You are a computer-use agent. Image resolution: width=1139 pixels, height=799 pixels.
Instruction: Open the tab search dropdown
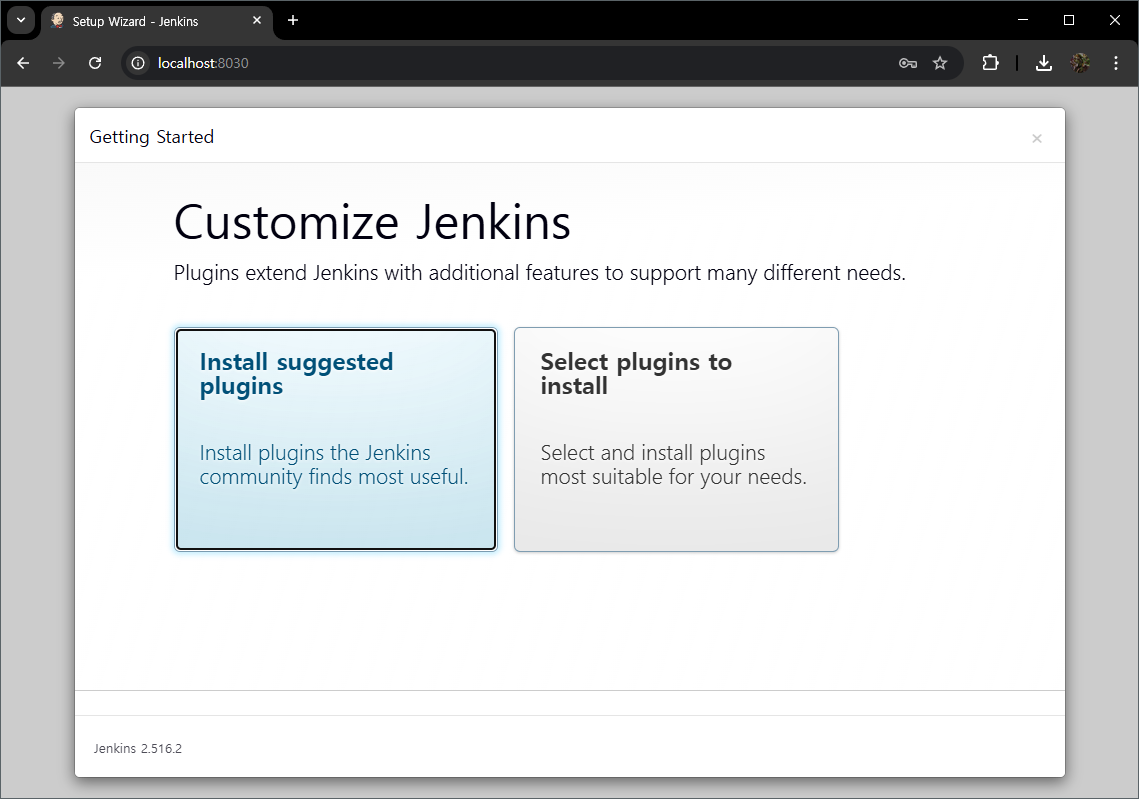point(21,20)
